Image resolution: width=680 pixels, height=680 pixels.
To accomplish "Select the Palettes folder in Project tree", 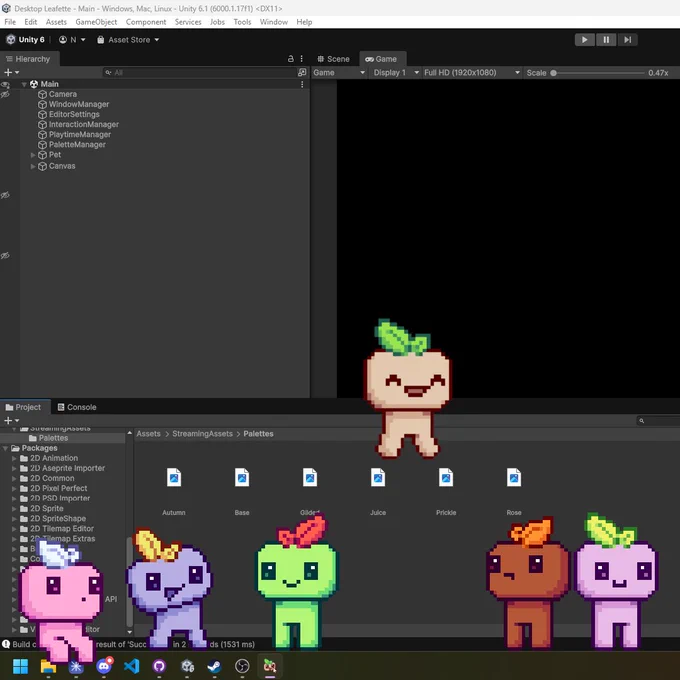I will (x=53, y=438).
